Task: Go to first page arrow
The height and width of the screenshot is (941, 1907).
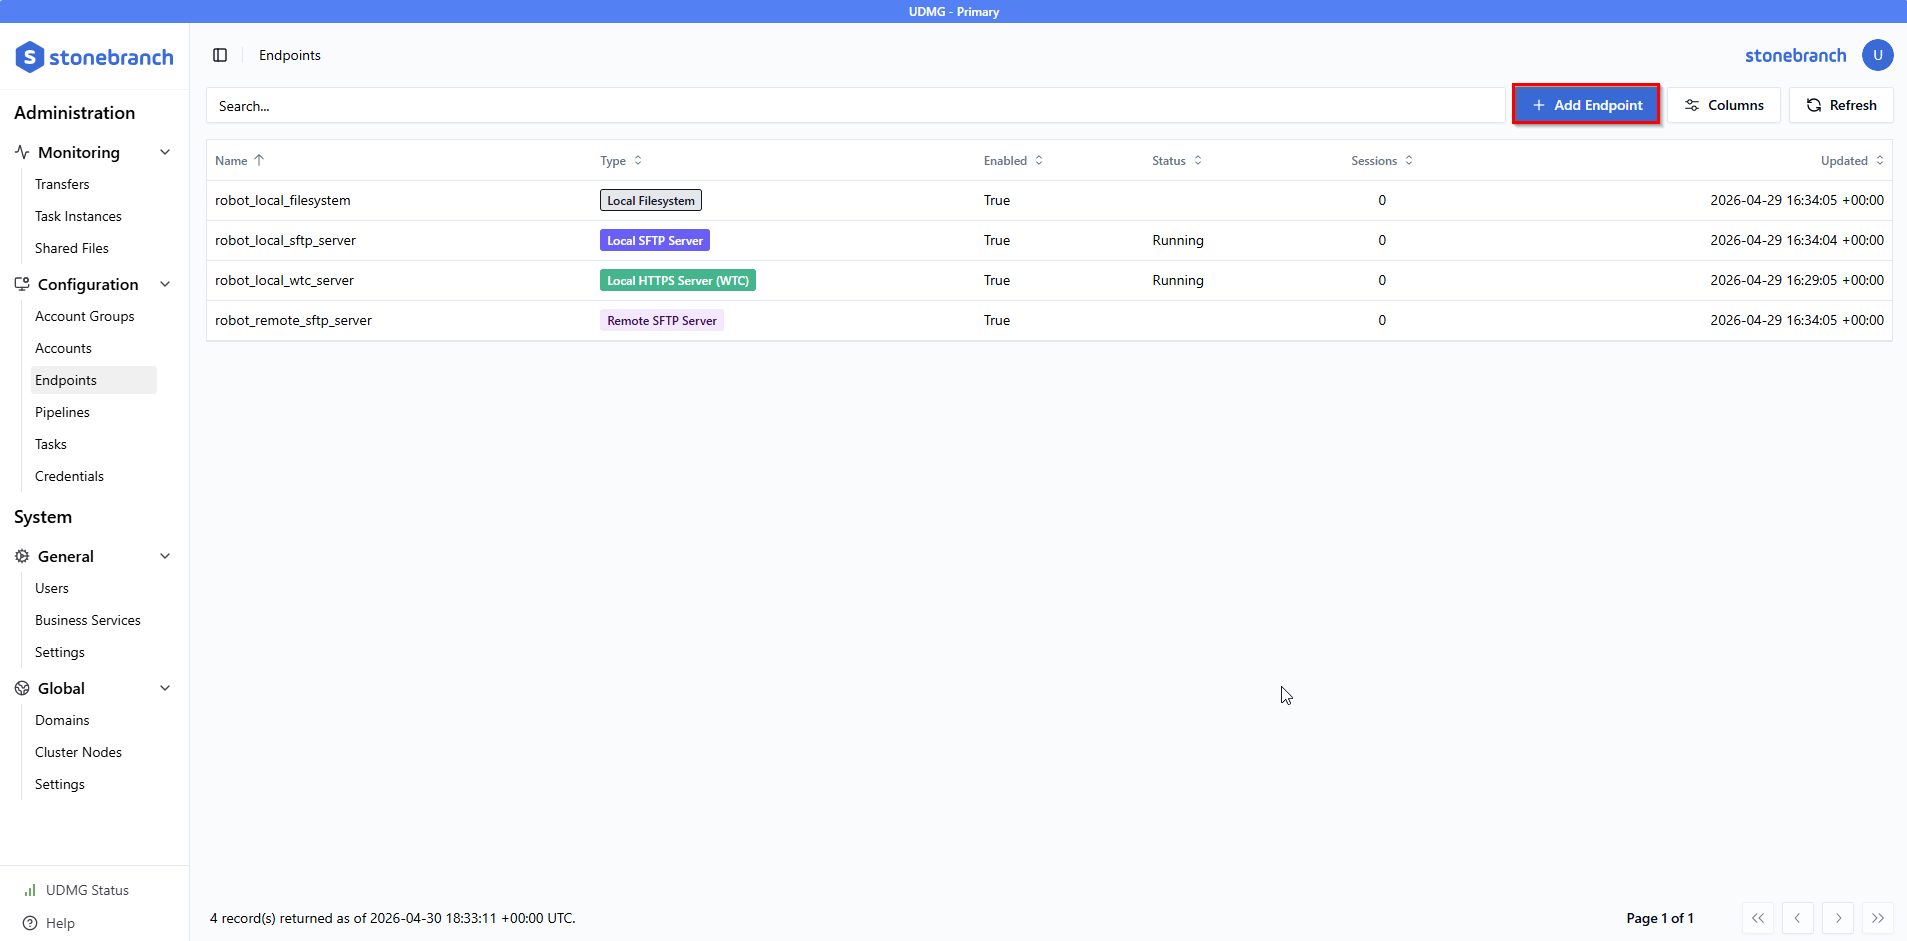Action: [1758, 918]
